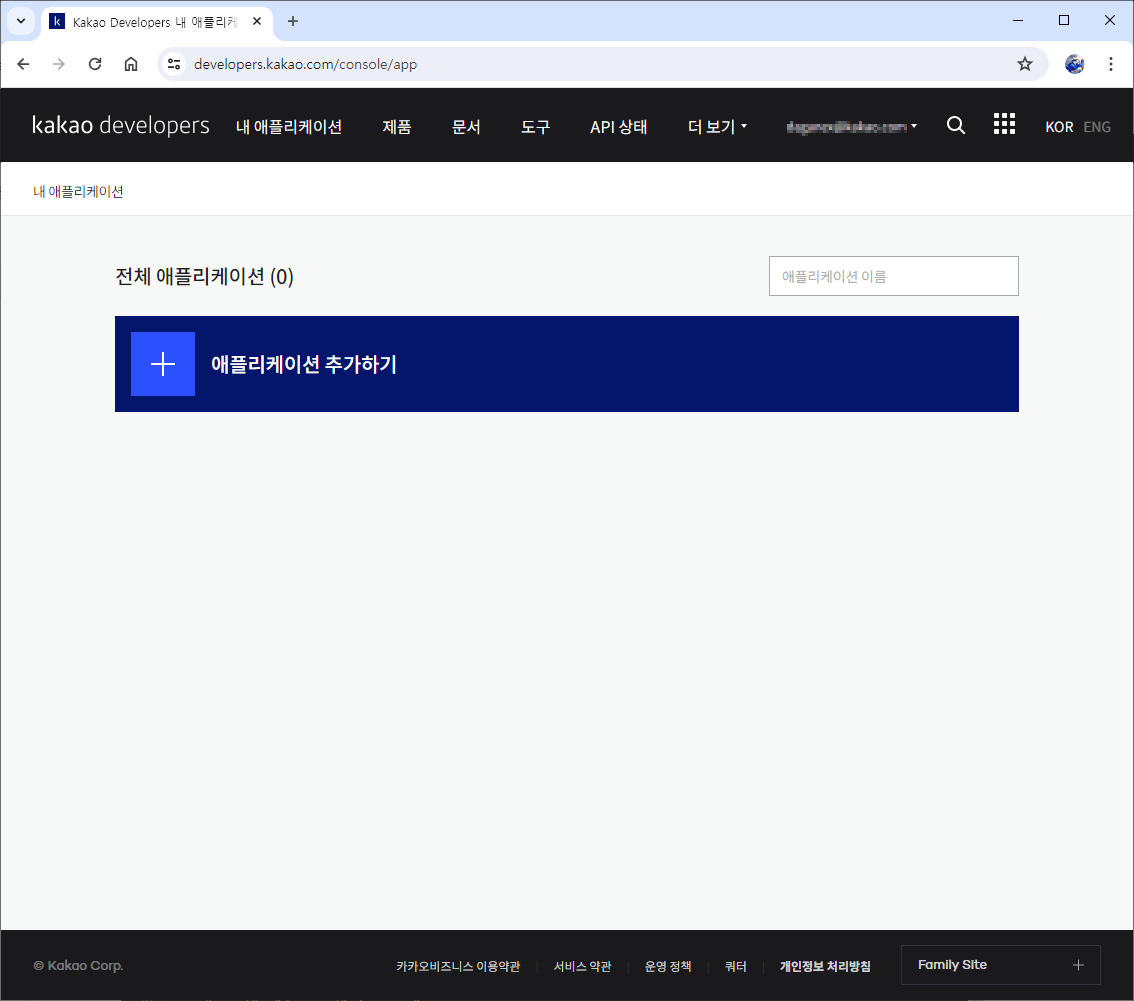The height and width of the screenshot is (1001, 1134).
Task: Minimize the browser window
Action: [1018, 20]
